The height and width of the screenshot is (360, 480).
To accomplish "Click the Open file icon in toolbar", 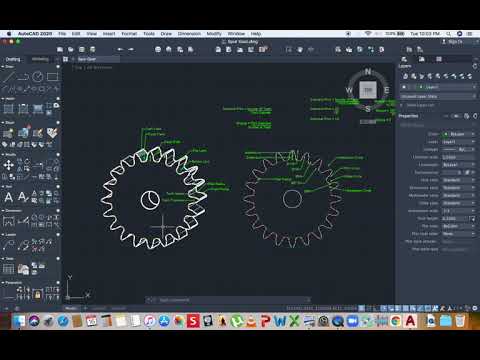I will click(71, 49).
